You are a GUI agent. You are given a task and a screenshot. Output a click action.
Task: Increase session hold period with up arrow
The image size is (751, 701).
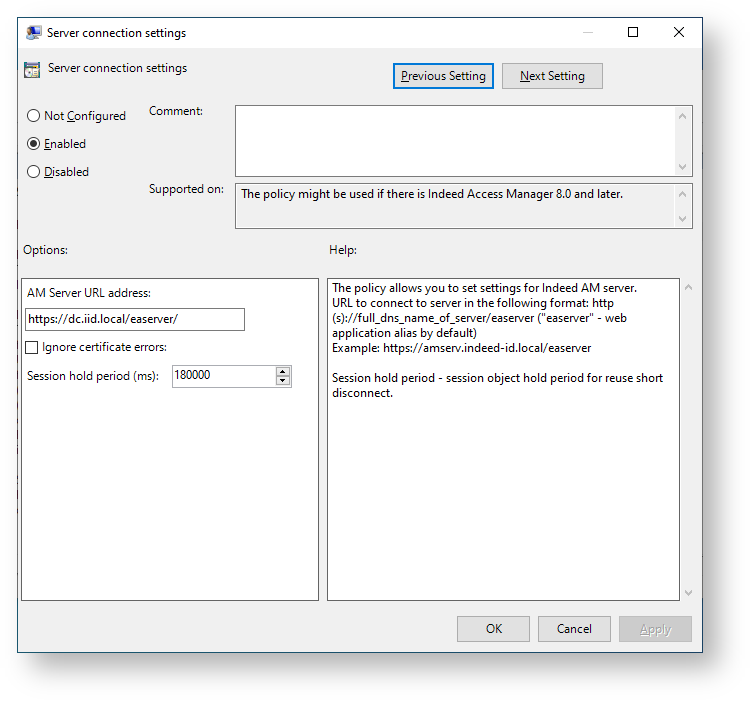click(x=283, y=371)
